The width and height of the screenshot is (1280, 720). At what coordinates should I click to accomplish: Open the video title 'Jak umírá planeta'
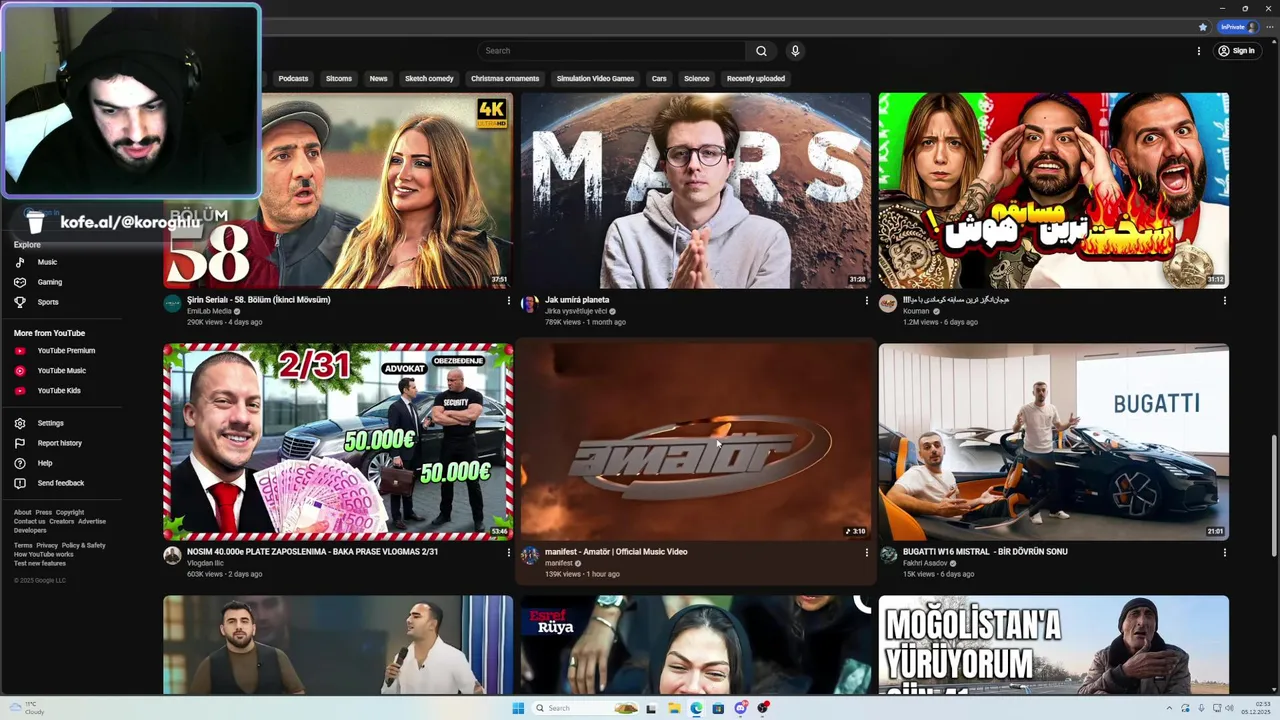[577, 300]
